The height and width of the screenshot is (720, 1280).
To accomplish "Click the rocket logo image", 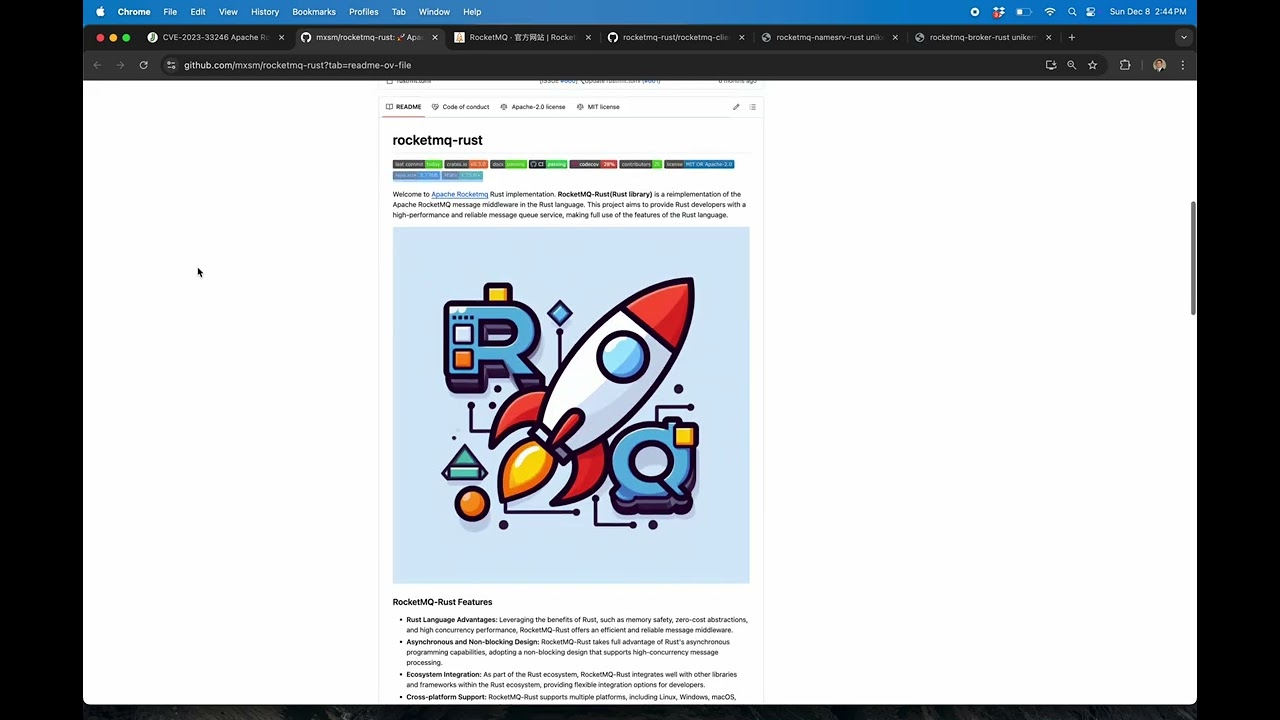I will point(571,405).
